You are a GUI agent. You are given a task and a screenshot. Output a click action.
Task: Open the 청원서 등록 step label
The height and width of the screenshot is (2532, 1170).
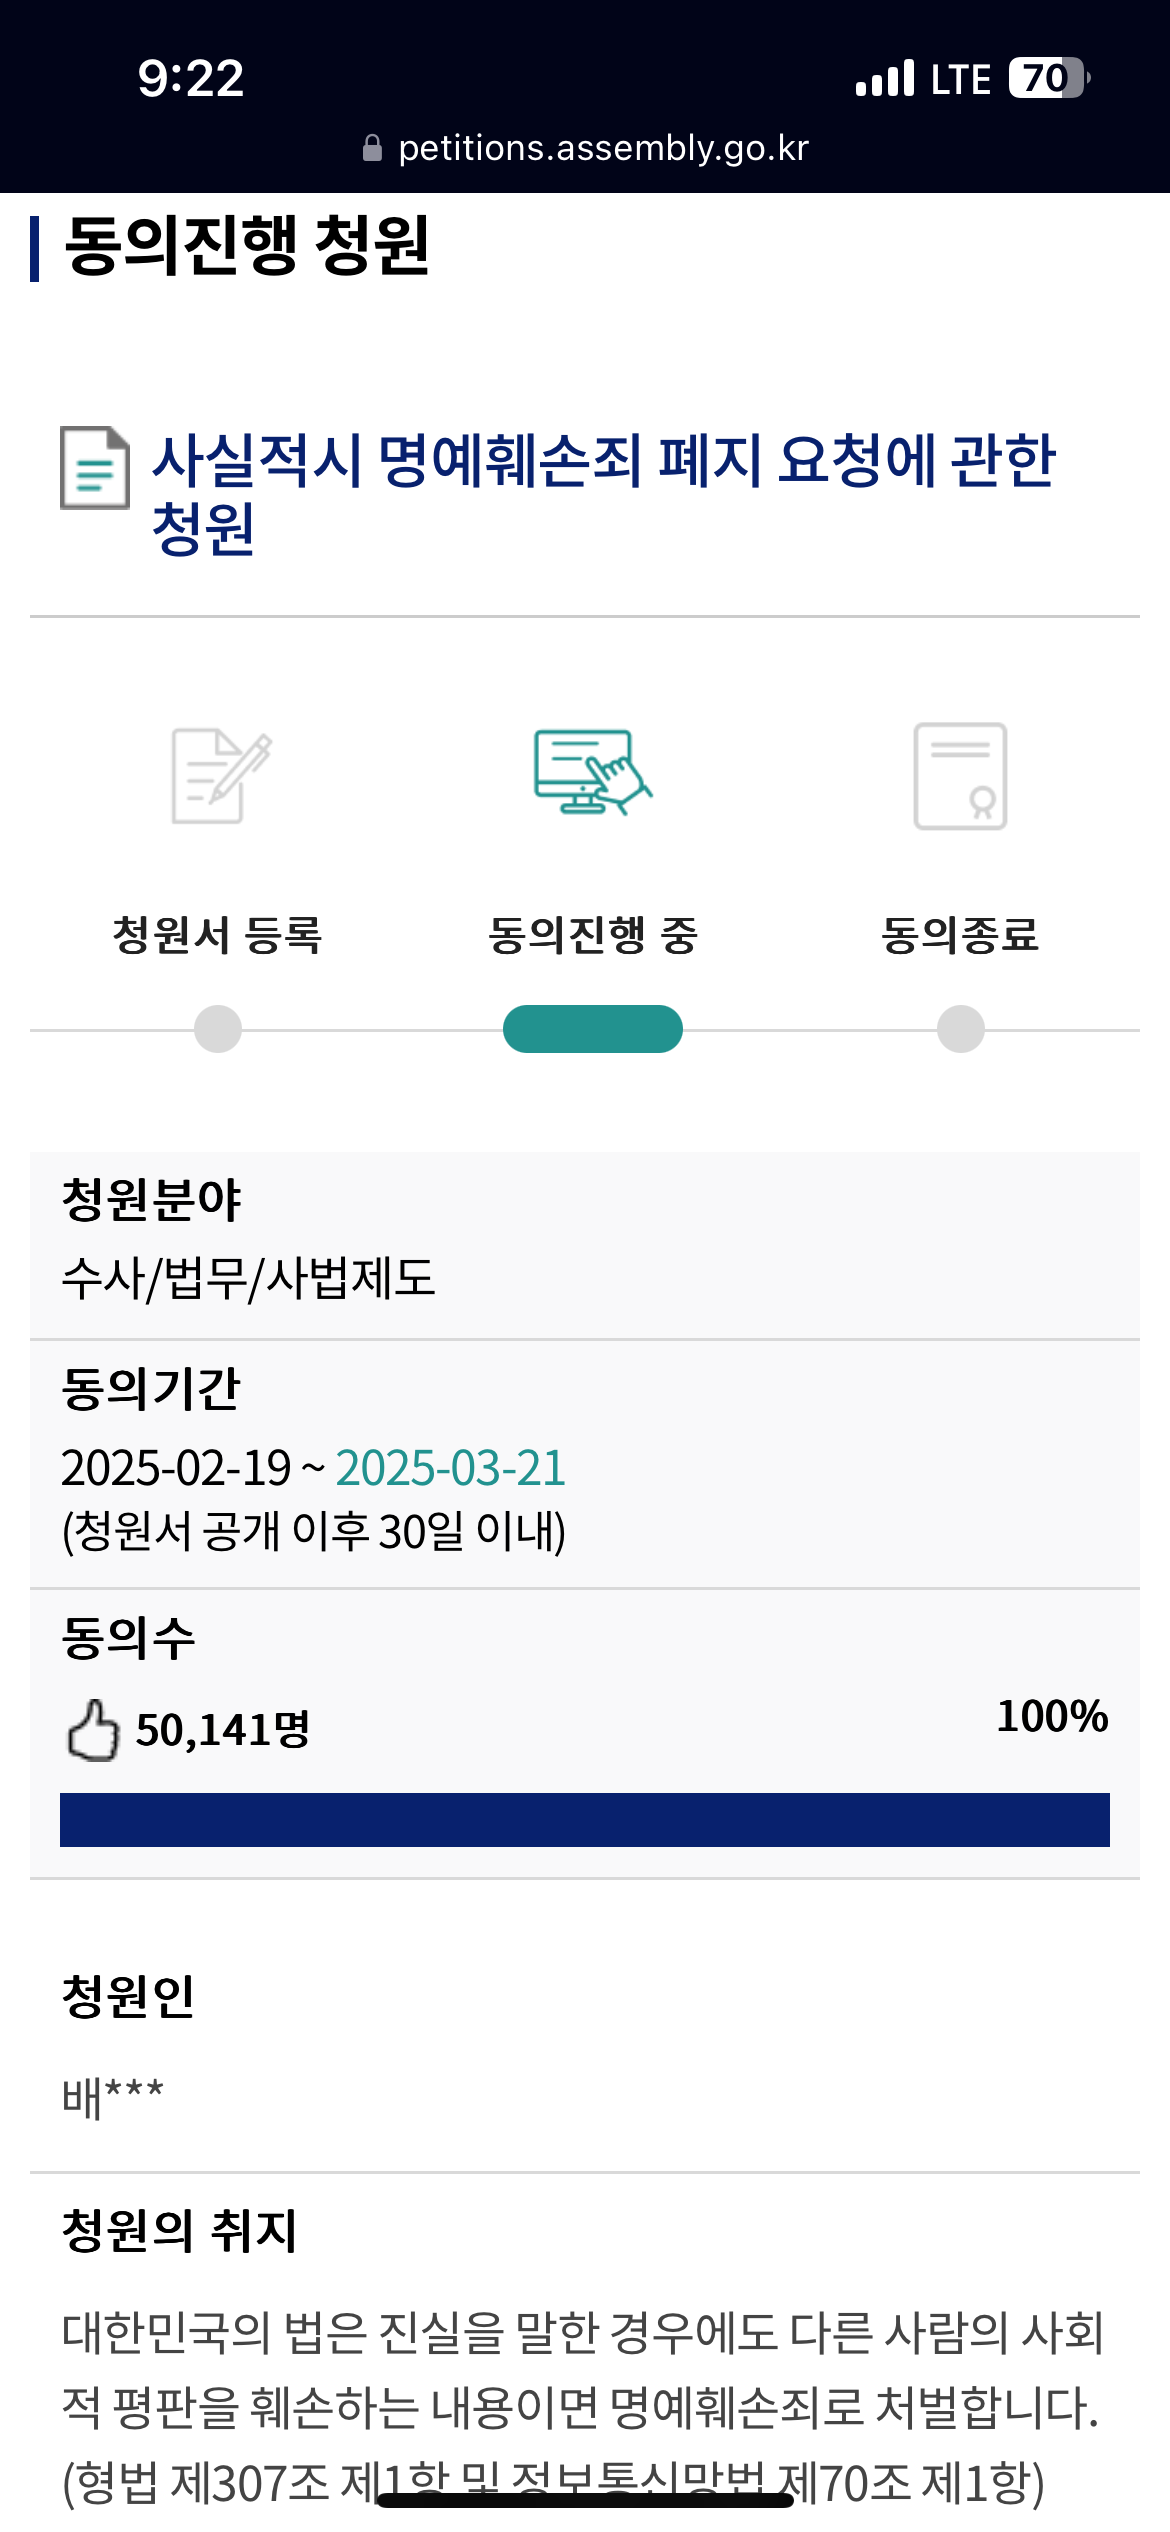pos(218,936)
